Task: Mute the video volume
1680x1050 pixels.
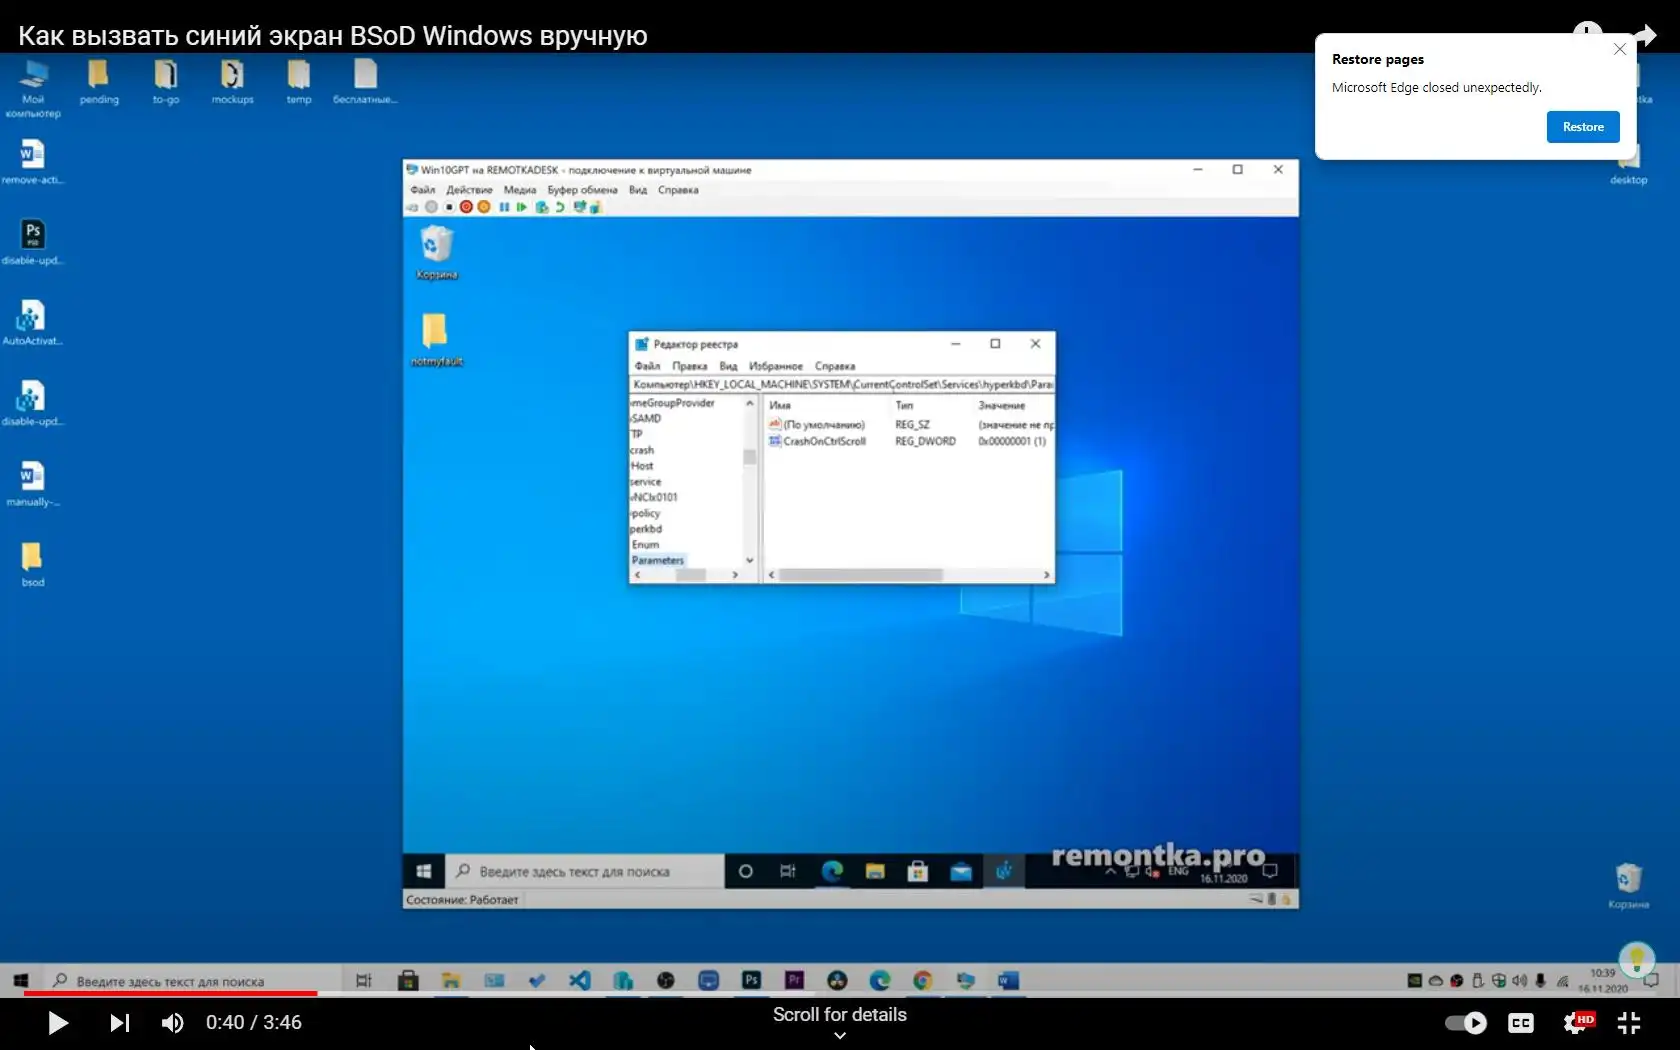Action: [173, 1023]
